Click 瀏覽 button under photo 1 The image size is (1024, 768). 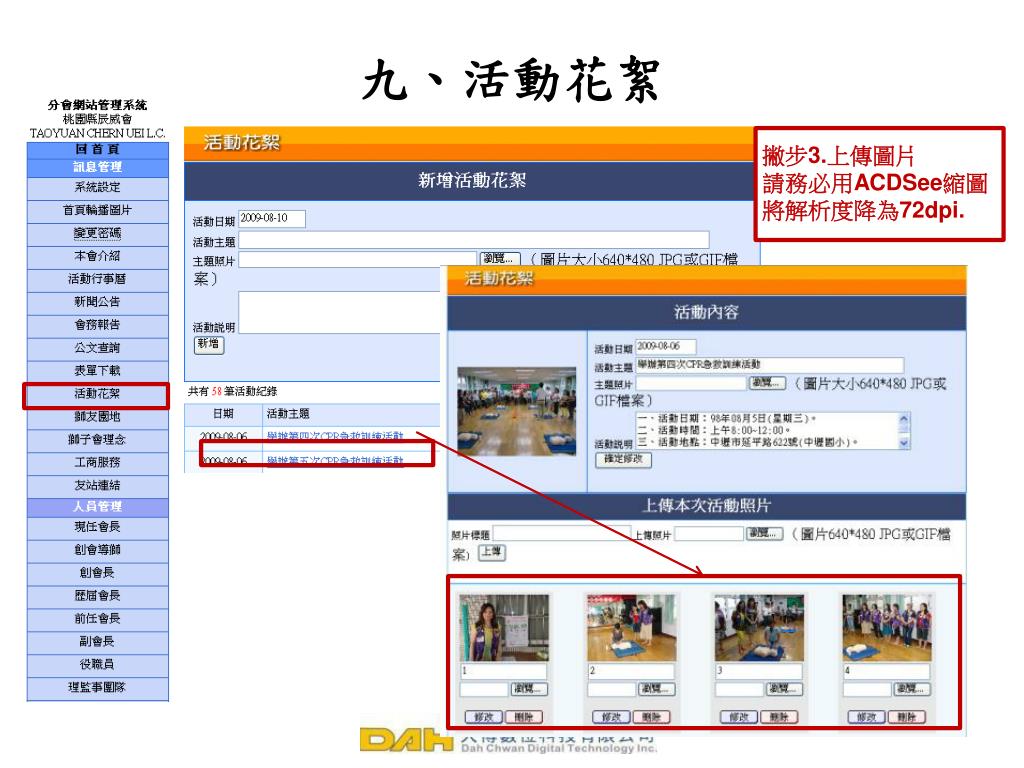[528, 688]
